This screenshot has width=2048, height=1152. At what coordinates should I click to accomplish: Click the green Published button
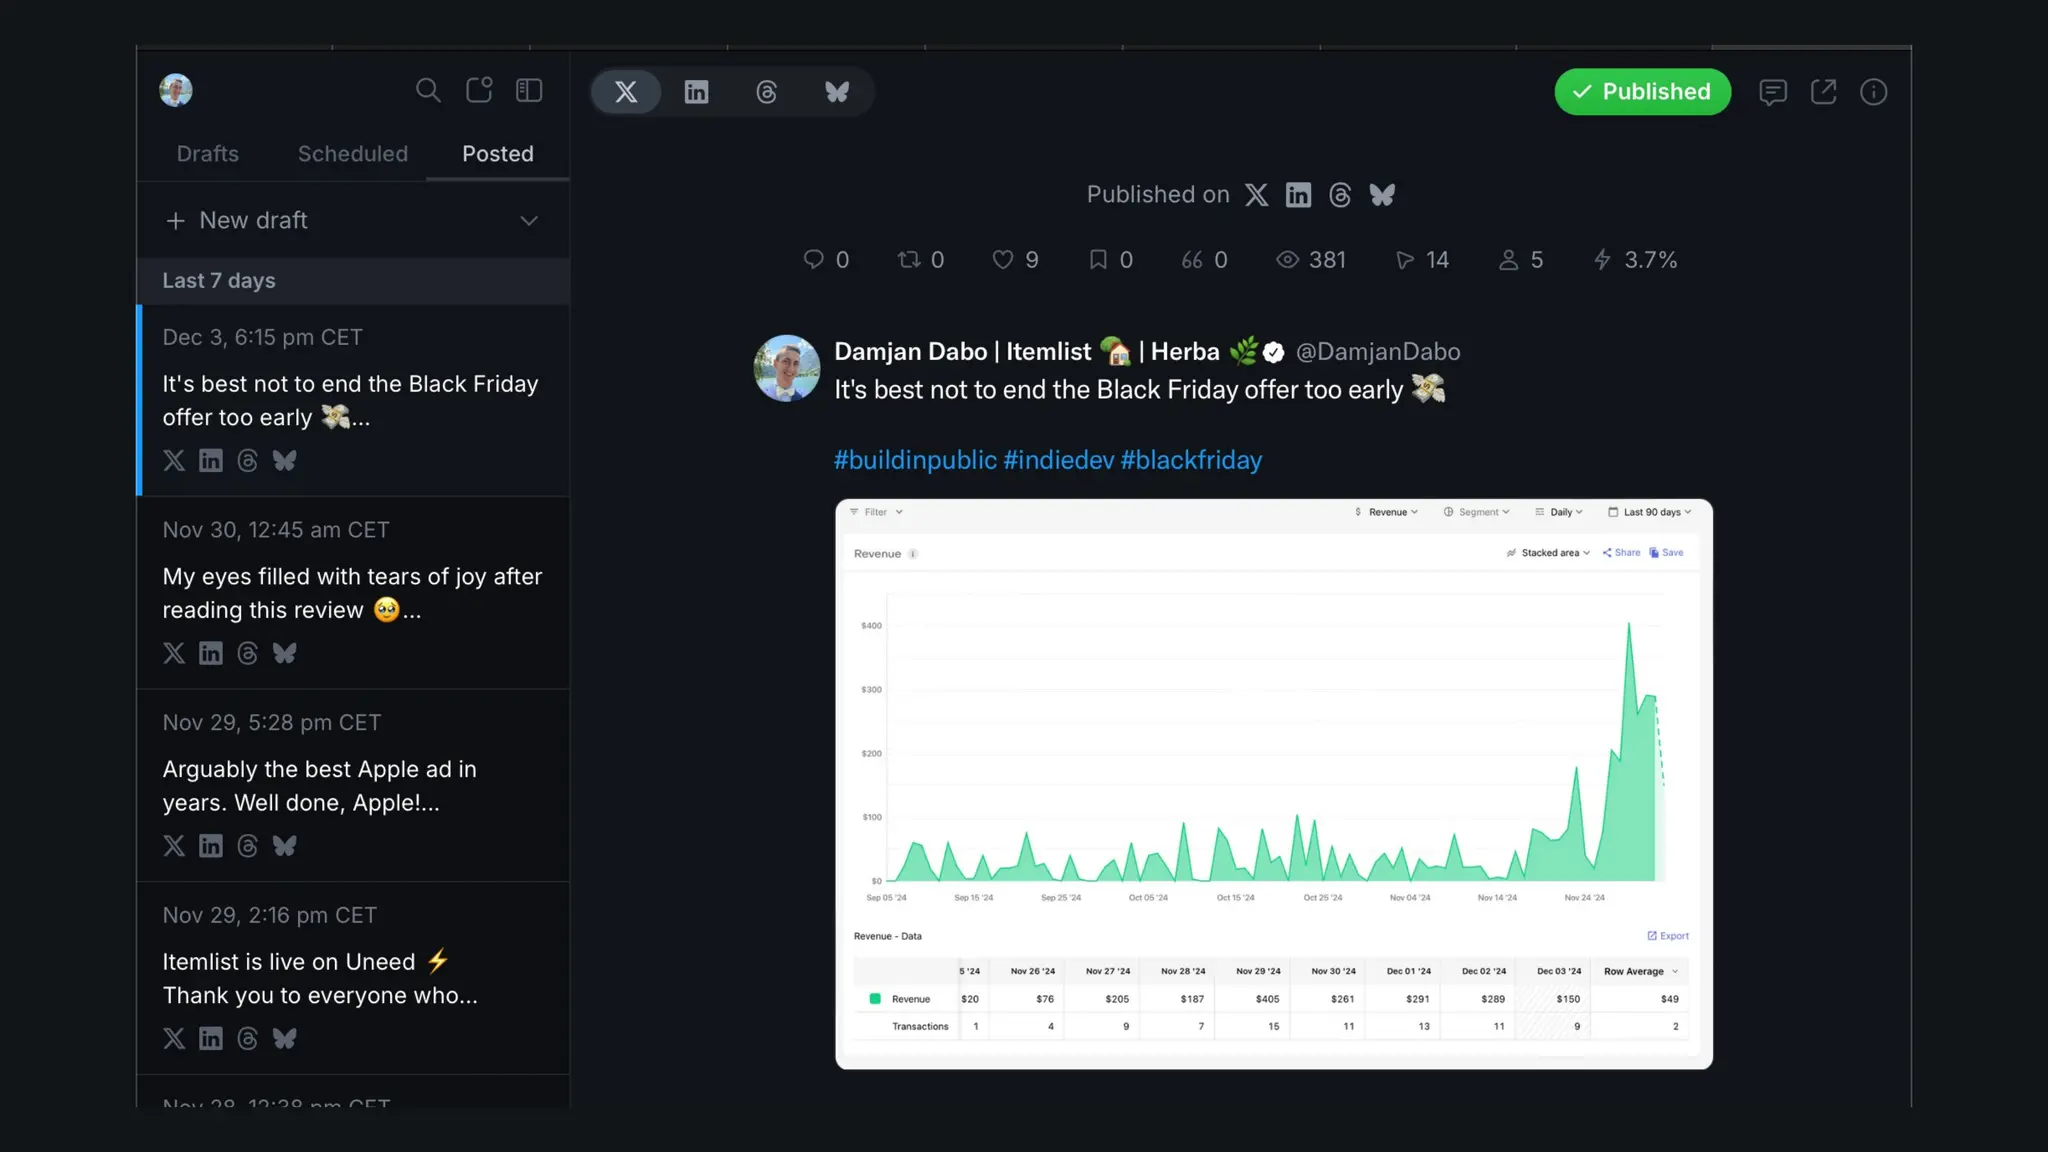pos(1642,92)
